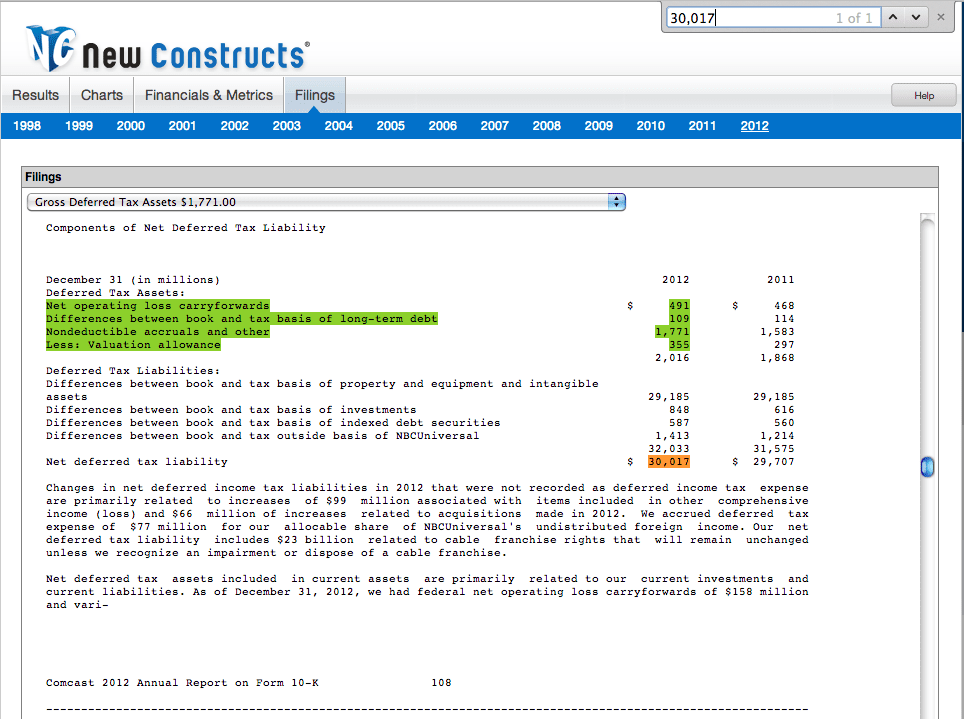Select the 1999 filing year
The height and width of the screenshot is (719, 964).
79,126
